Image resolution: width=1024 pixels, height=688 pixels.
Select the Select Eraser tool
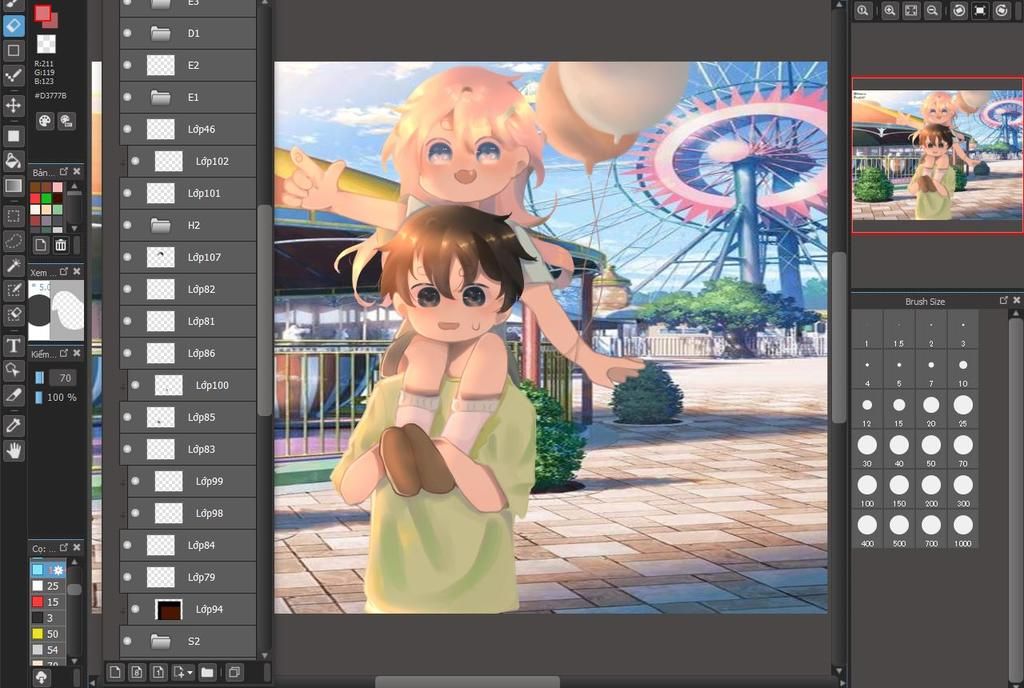point(14,315)
